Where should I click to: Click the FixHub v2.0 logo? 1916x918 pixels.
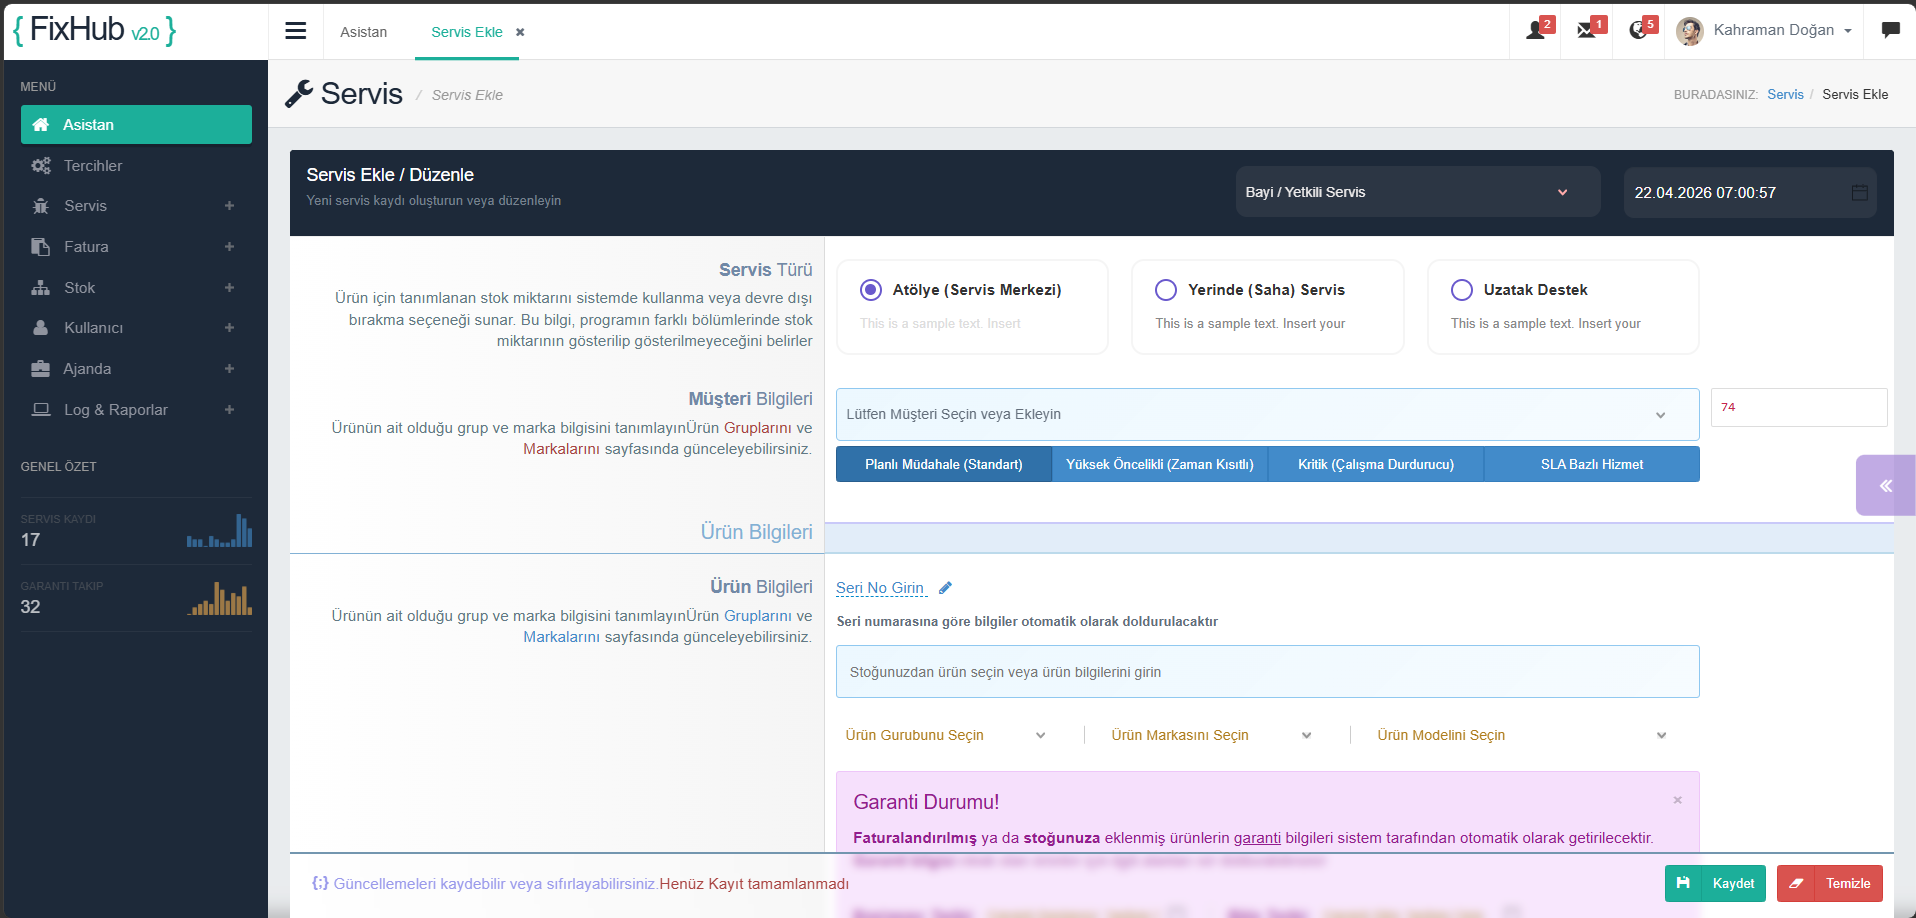95,30
